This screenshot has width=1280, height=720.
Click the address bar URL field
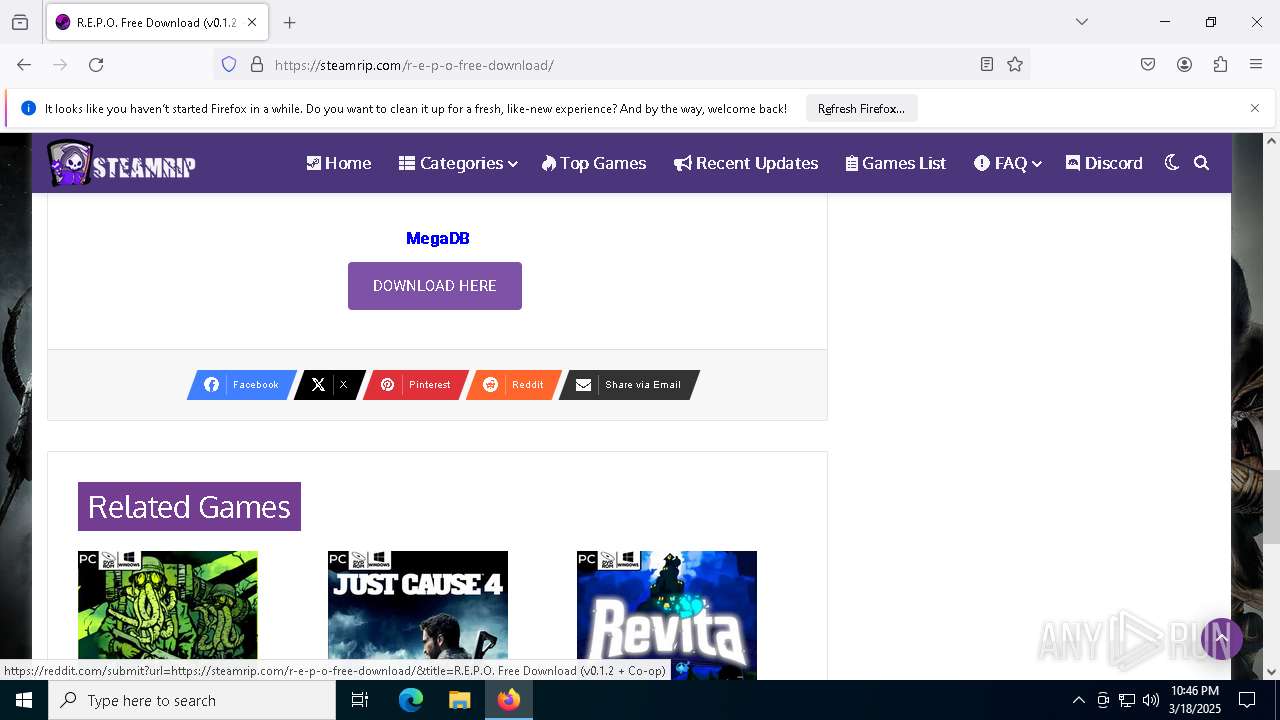click(x=620, y=65)
